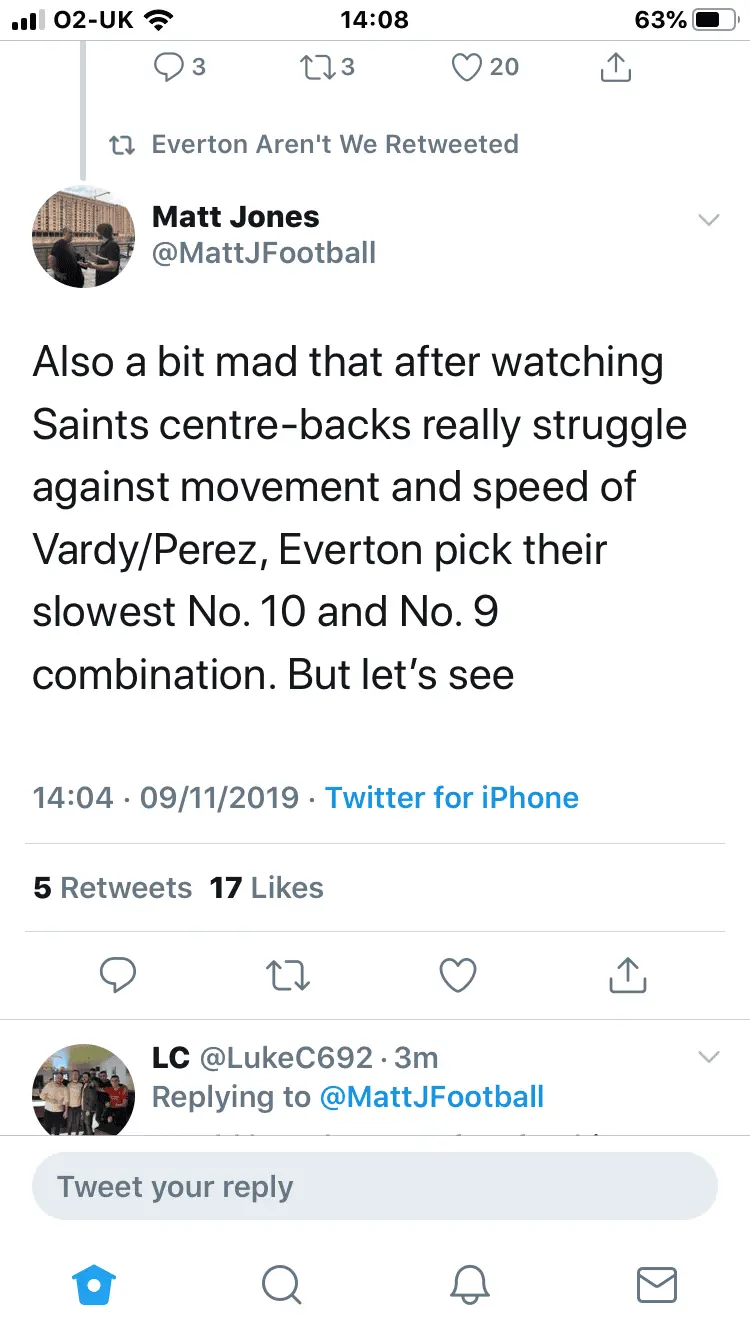Reply to Matt Jones's tweet
Image resolution: width=750 pixels, height=1334 pixels.
pyautogui.click(x=118, y=975)
